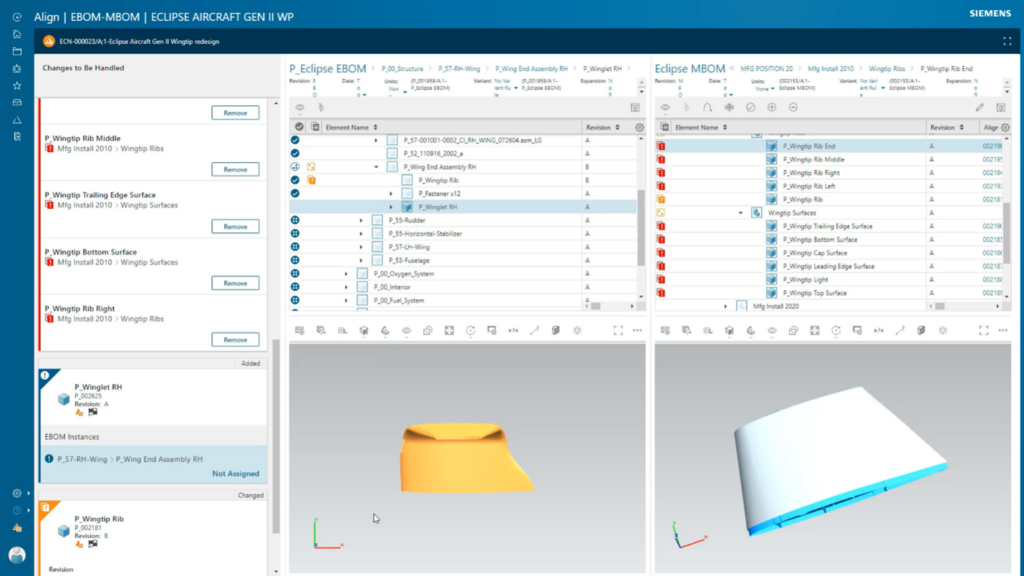Collapse the P_Wing End Assembly RH node
1024x576 pixels.
pos(376,167)
